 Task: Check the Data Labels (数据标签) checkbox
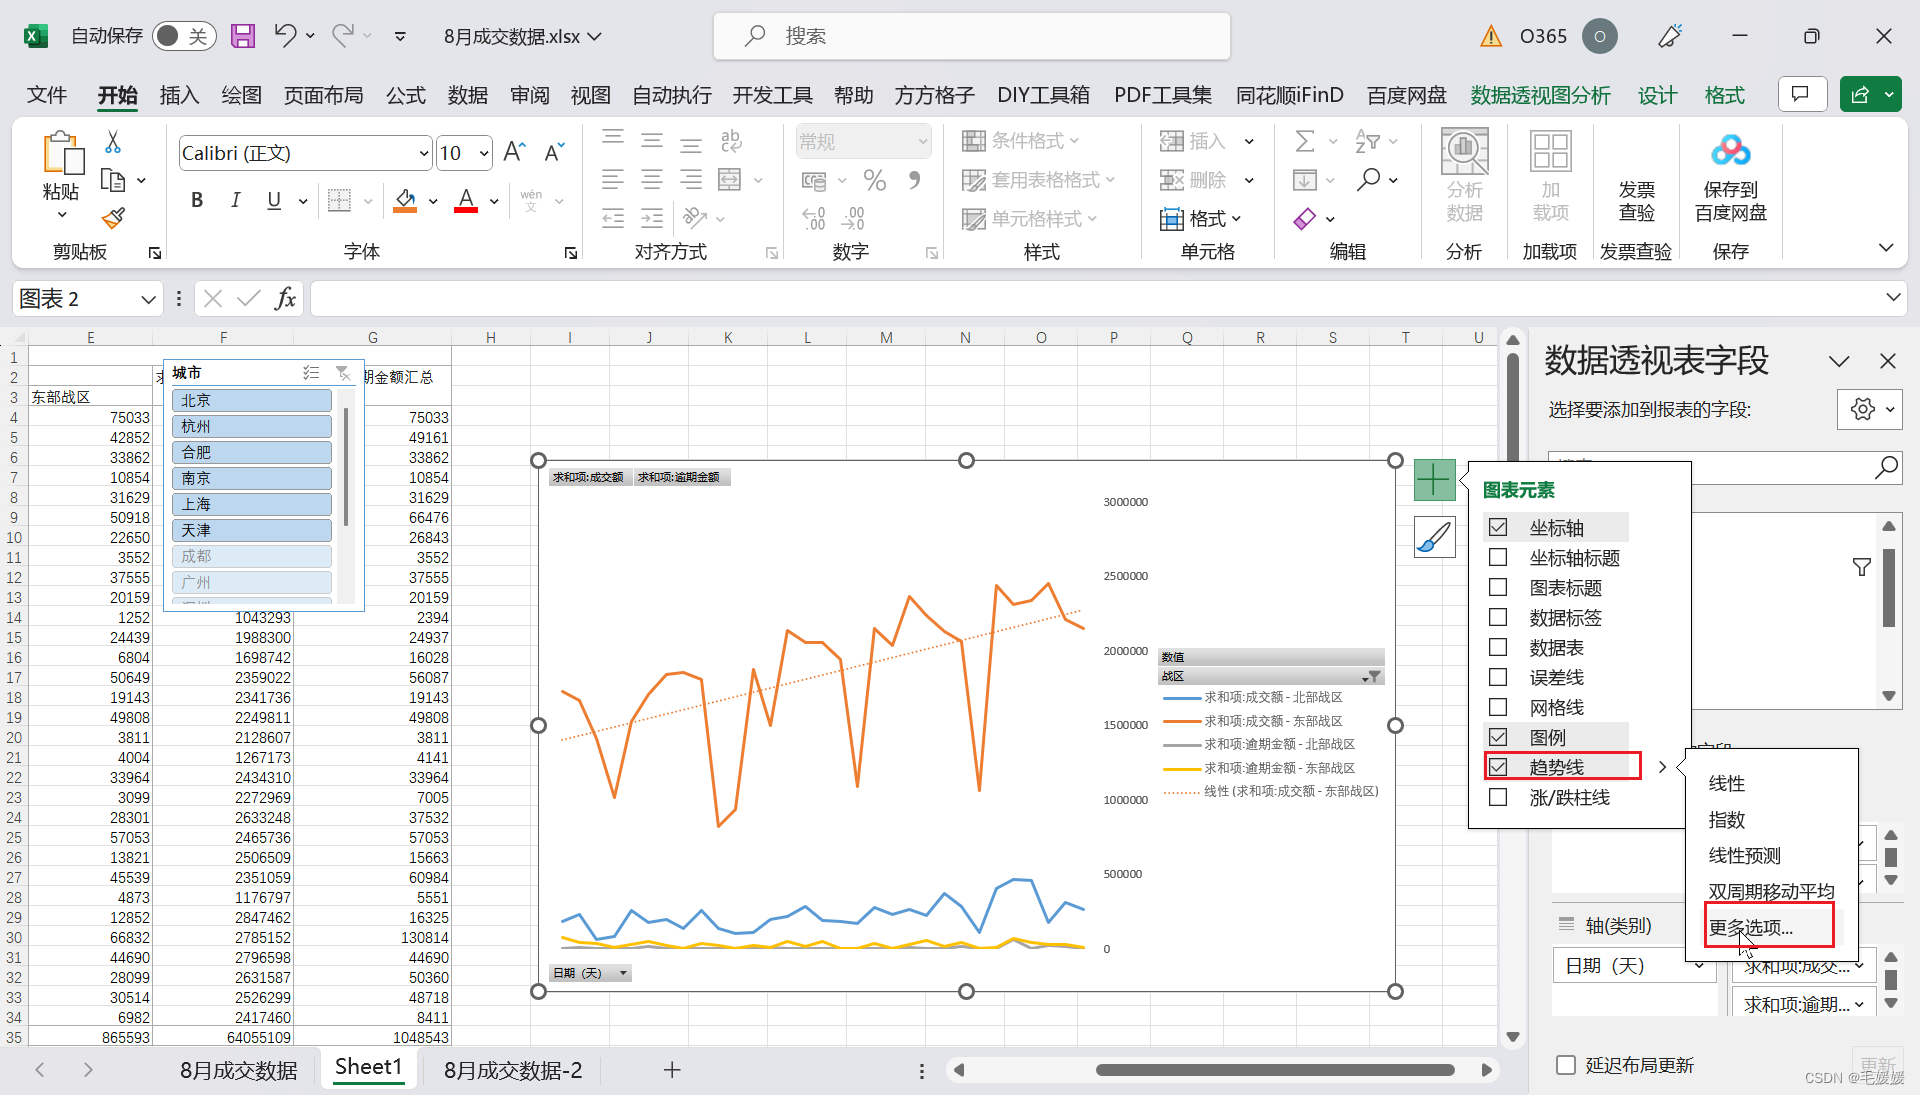1498,617
